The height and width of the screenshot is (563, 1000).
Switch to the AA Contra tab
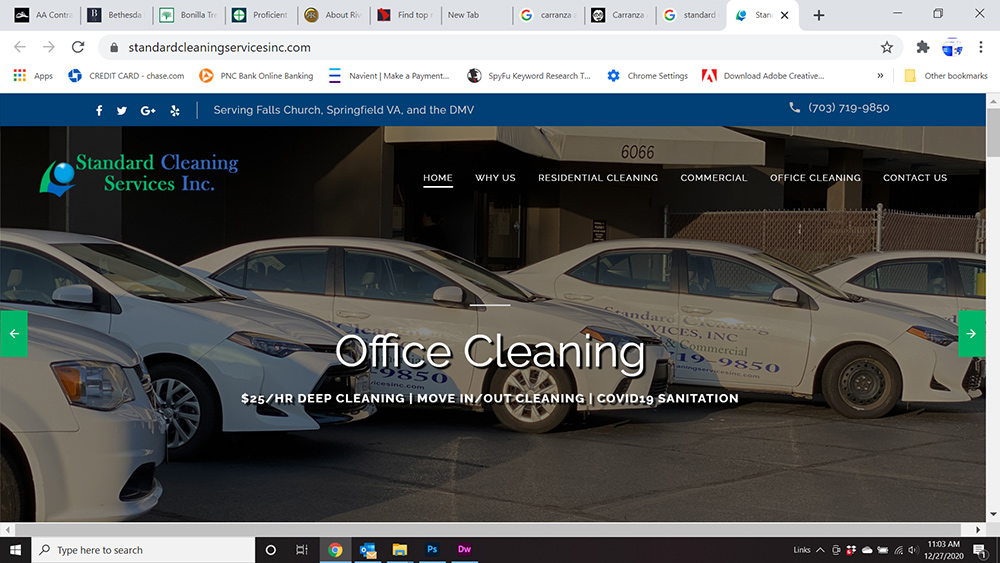[43, 15]
